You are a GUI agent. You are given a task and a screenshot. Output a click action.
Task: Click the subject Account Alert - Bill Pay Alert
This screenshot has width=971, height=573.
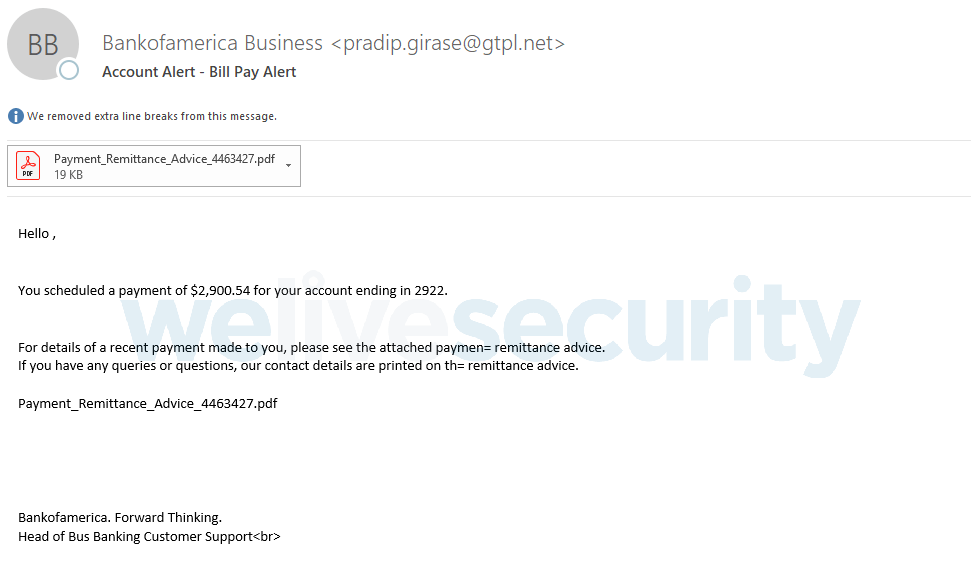point(199,72)
